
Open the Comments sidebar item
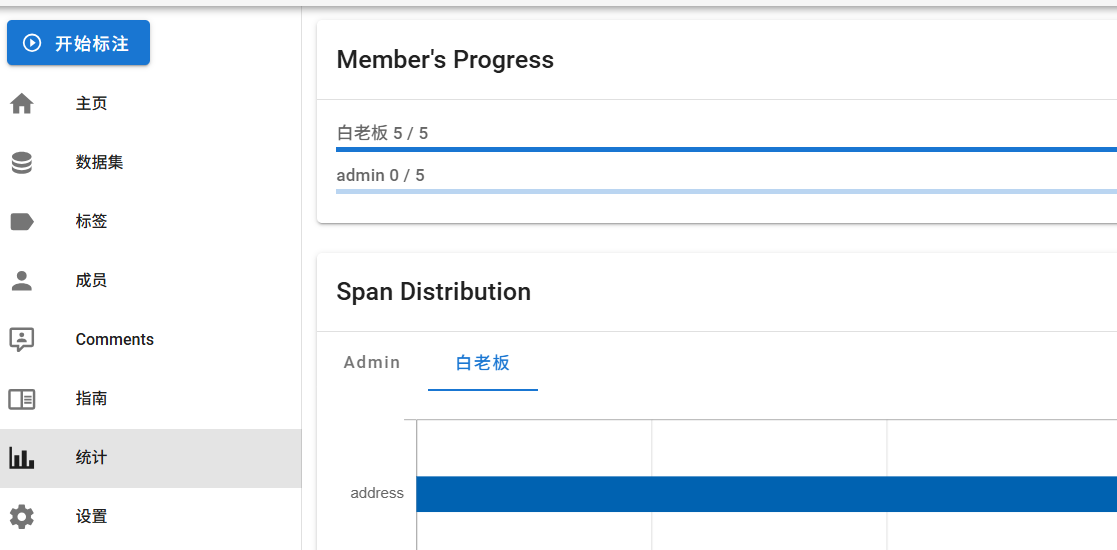click(150, 339)
